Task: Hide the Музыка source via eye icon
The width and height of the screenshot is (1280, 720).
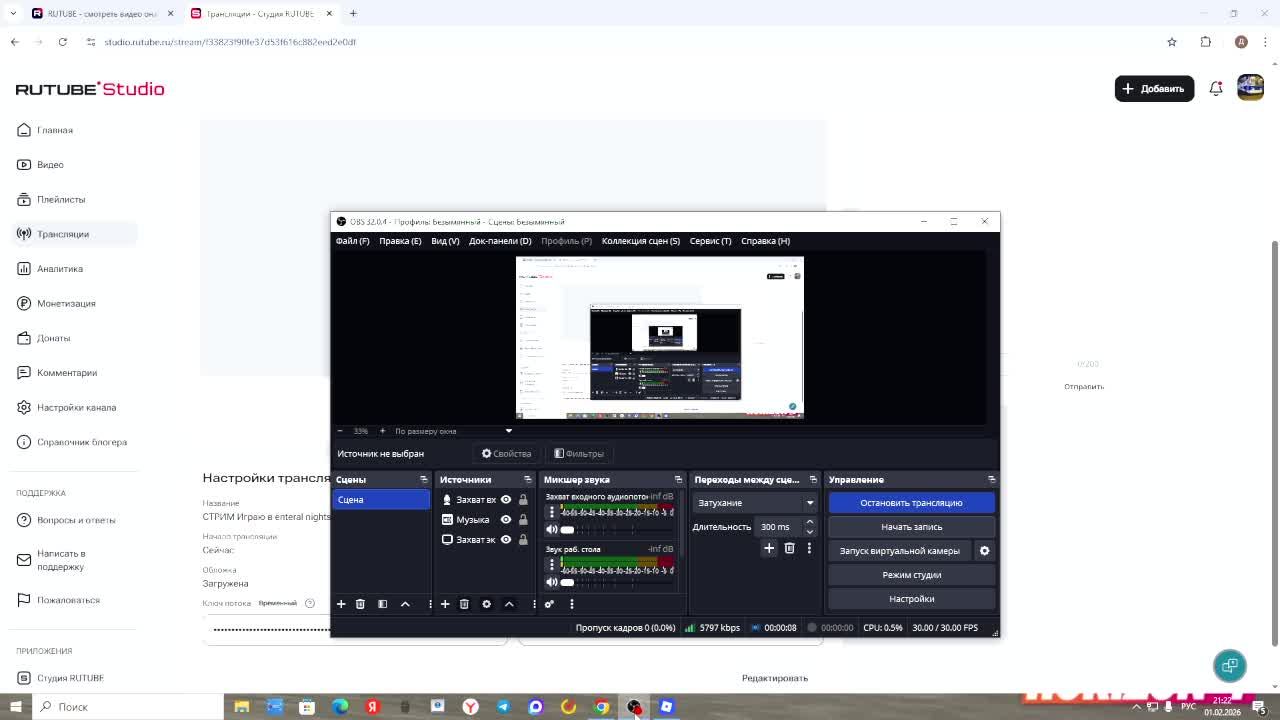Action: point(506,520)
